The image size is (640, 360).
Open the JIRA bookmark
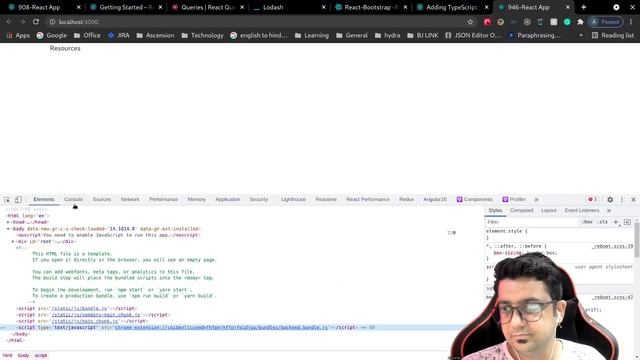point(119,36)
